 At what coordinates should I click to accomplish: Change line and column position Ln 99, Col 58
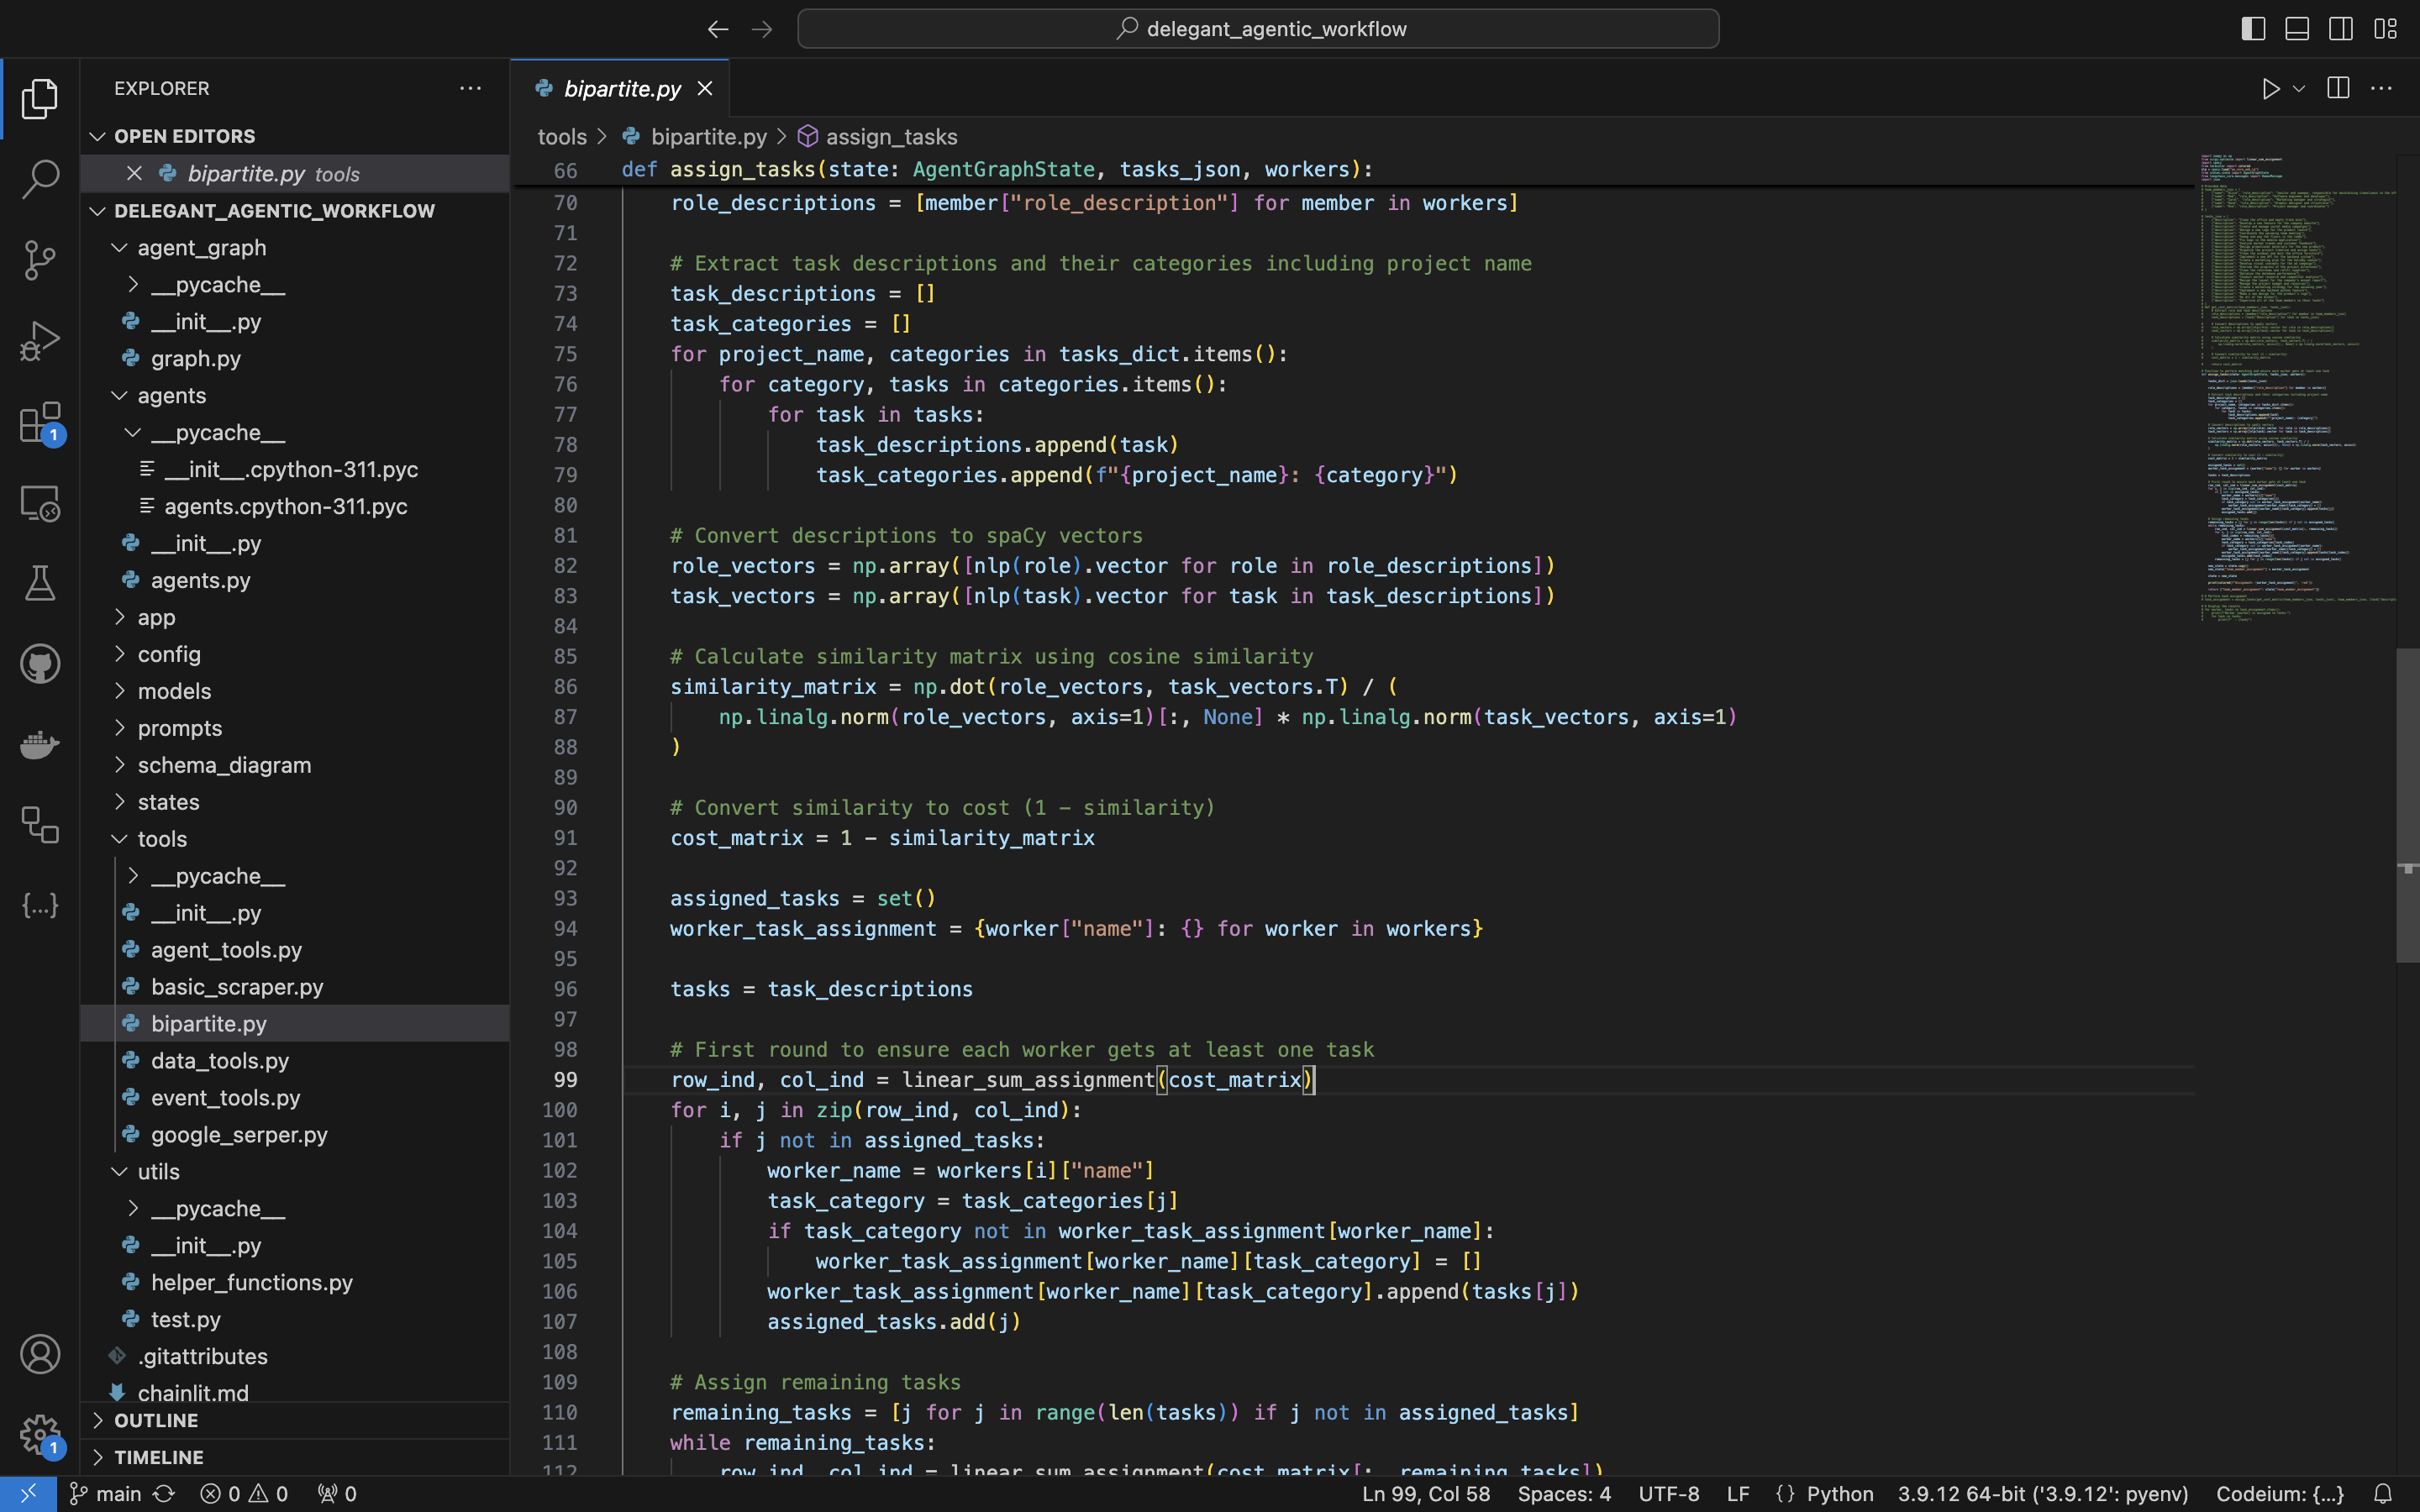(x=1426, y=1493)
